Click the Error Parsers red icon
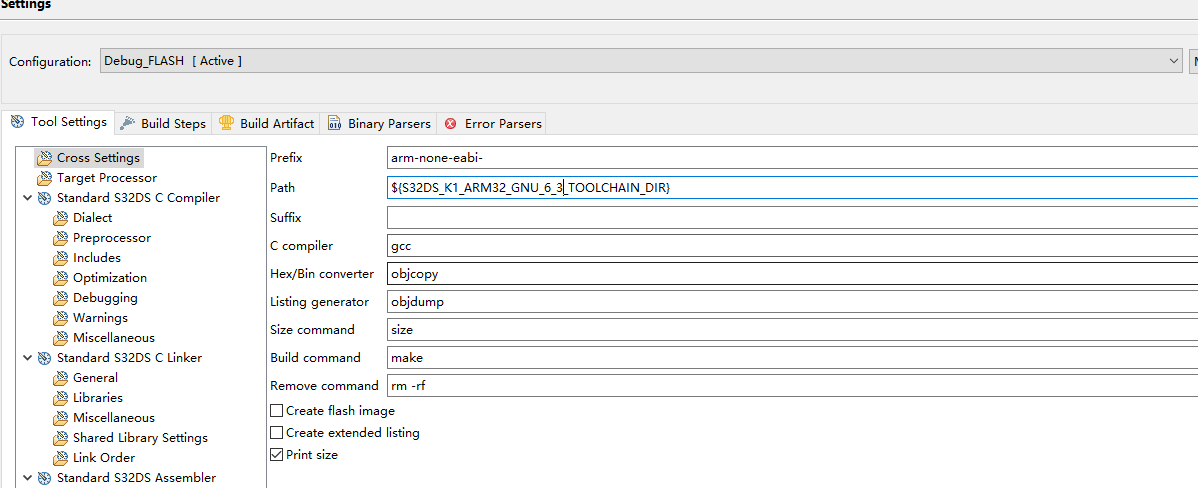 coord(451,124)
